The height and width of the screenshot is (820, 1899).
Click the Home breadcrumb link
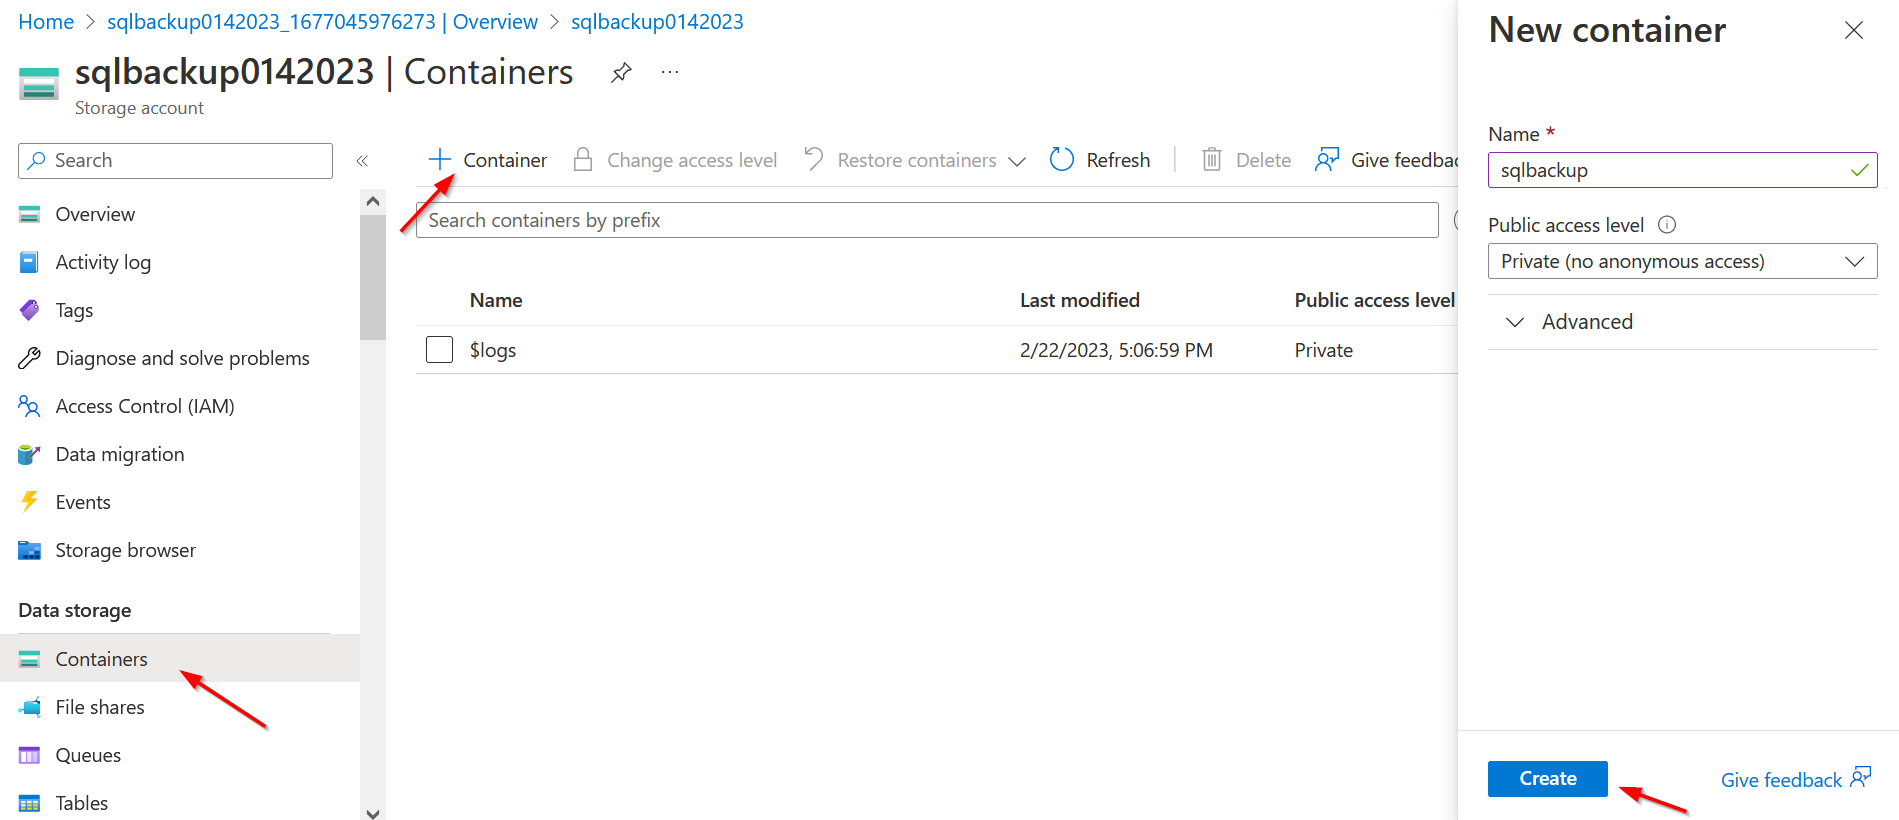coord(46,22)
